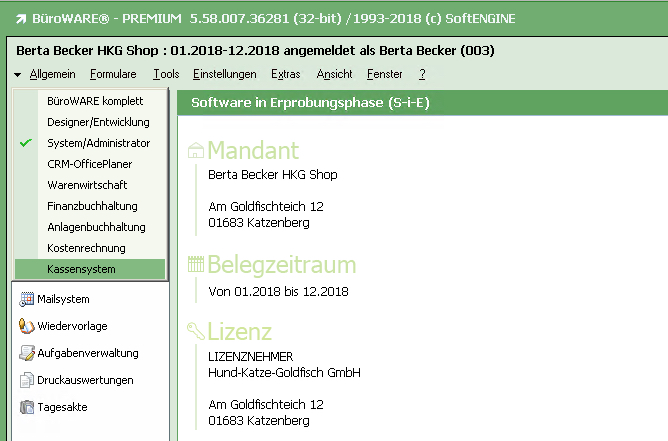Expand the arrow dropdown beside Allgemein
The height and width of the screenshot is (441, 668).
coord(19,75)
